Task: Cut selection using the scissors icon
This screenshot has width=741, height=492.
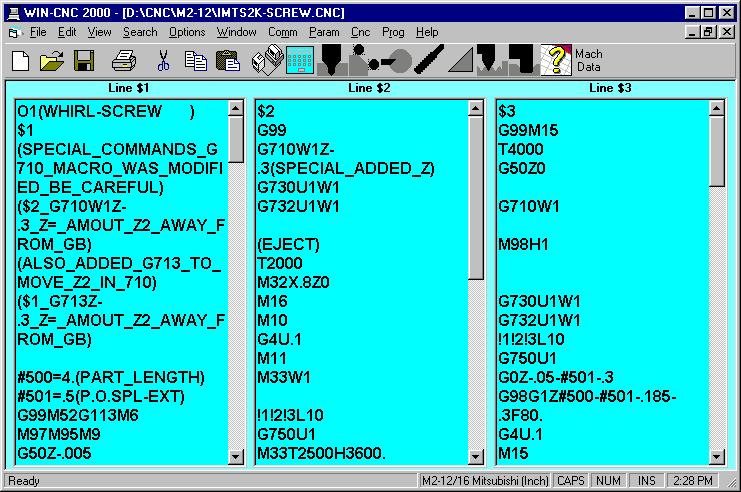Action: (164, 61)
